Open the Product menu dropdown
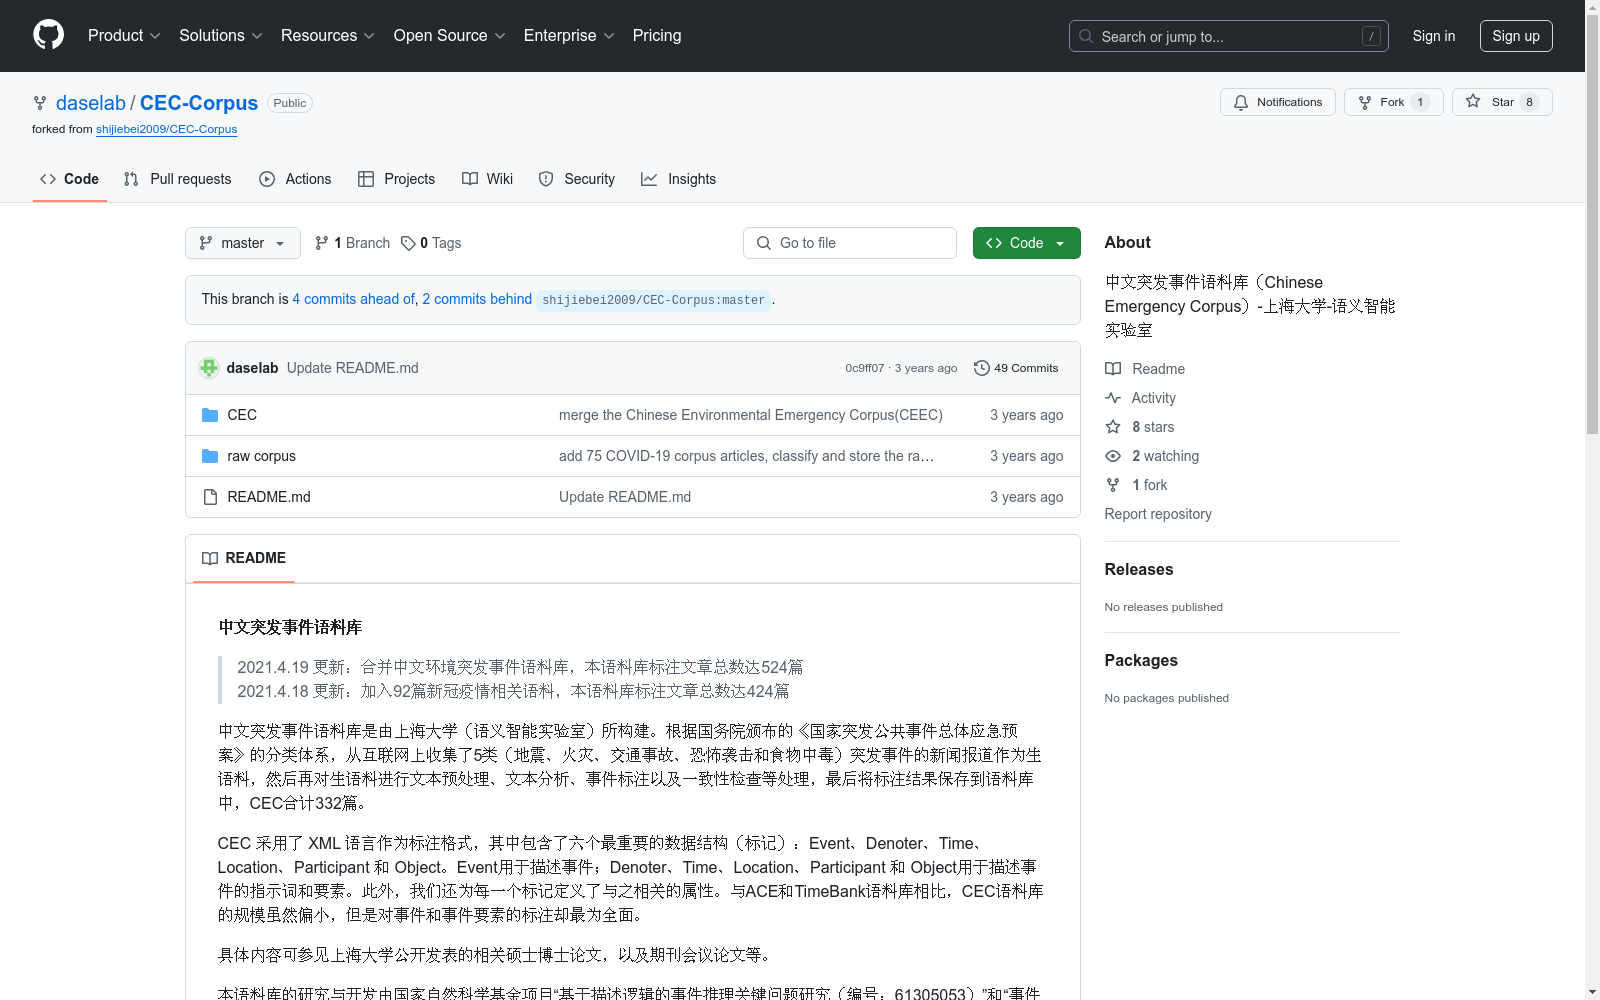The image size is (1600, 1000). pyautogui.click(x=124, y=36)
